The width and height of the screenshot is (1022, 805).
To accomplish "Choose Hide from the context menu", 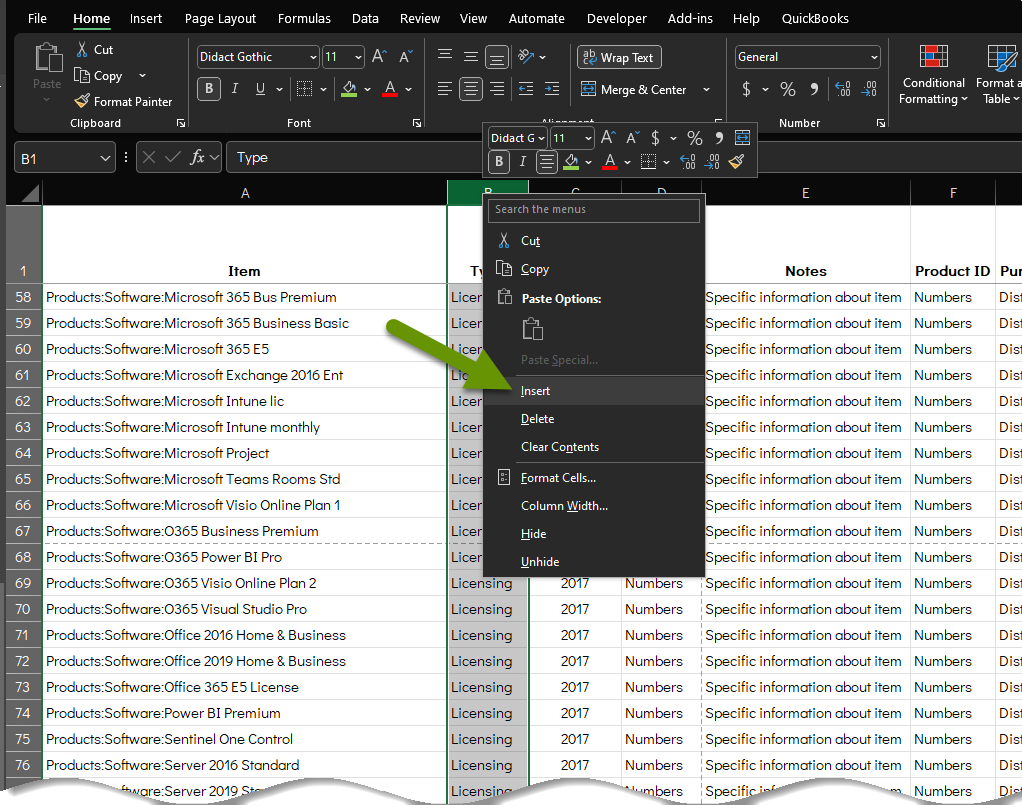I will coord(533,533).
